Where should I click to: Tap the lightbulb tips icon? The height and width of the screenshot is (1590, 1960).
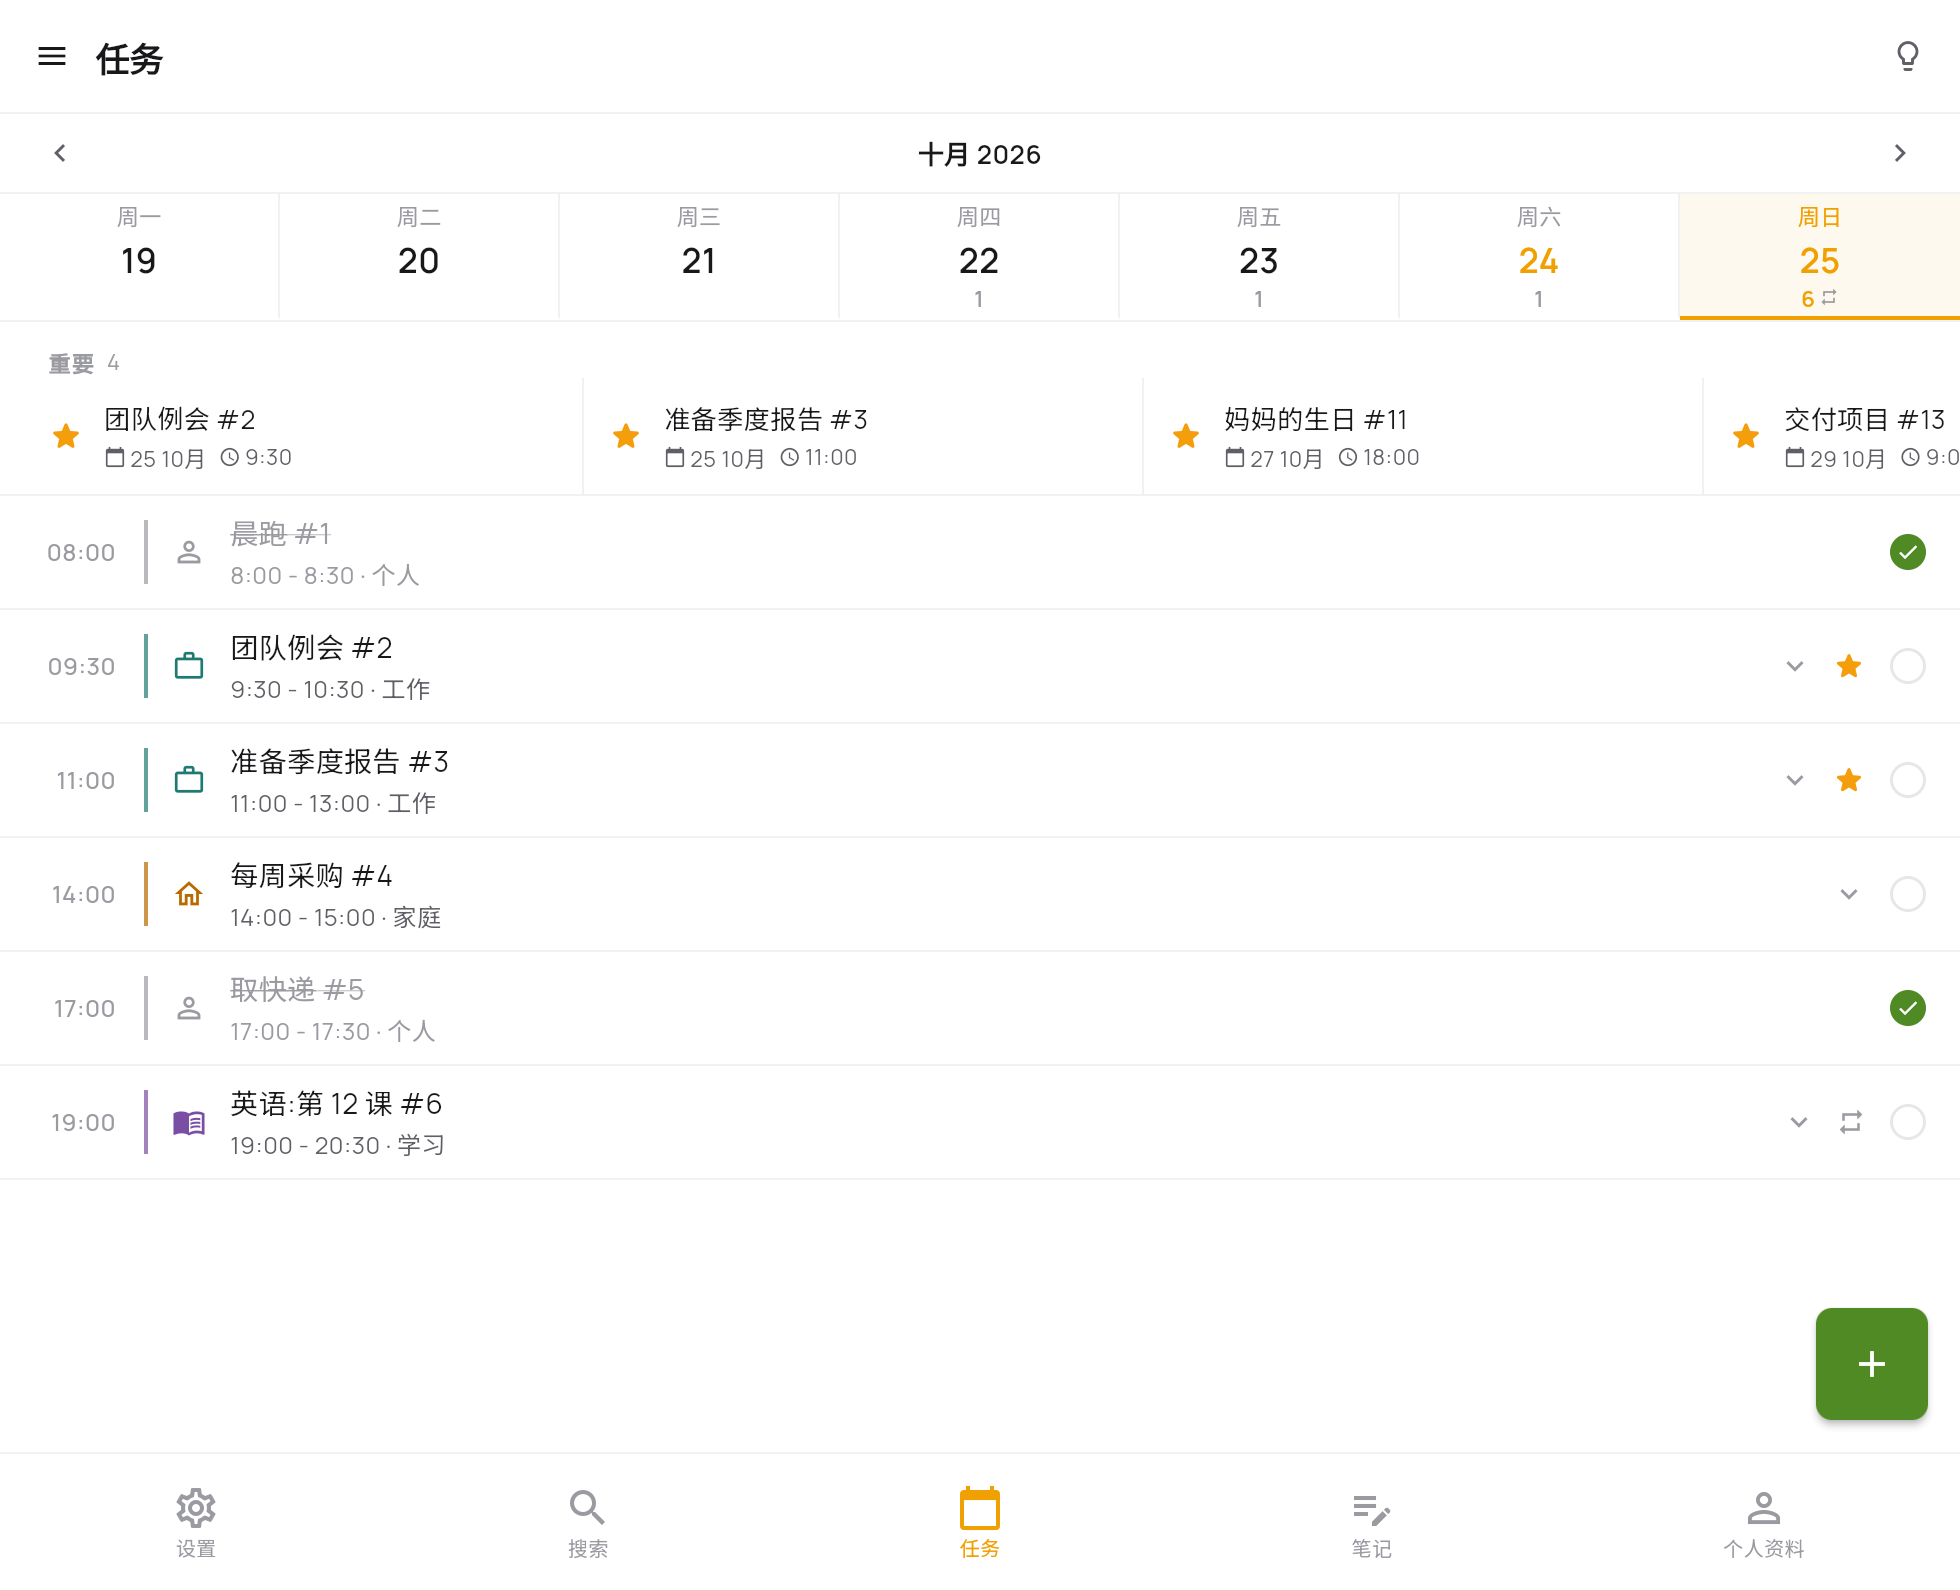pos(1907,57)
